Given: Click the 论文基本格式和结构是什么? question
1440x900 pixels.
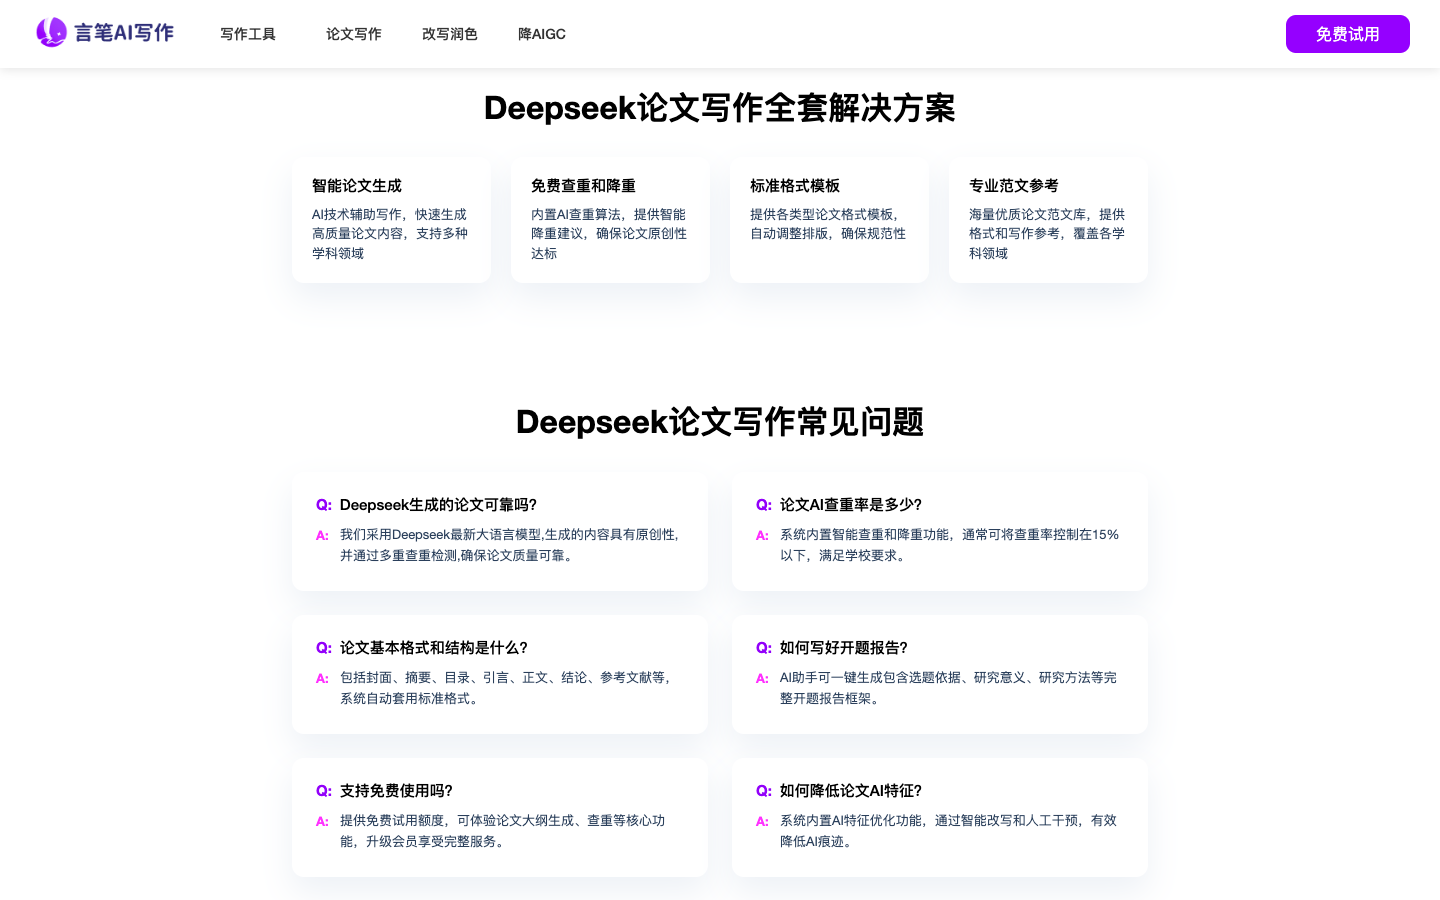Looking at the screenshot, I should 433,648.
